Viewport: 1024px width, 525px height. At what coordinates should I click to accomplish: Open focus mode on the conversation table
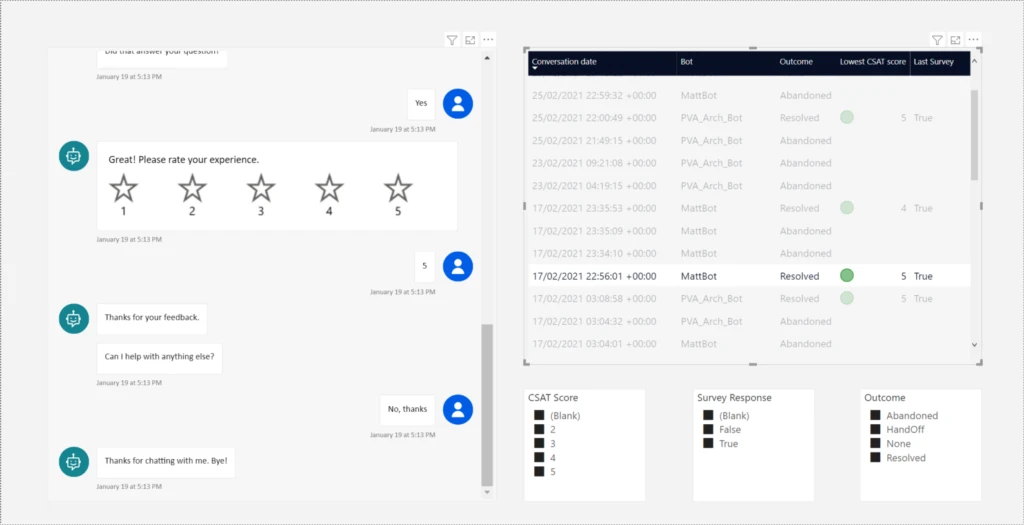coord(955,40)
